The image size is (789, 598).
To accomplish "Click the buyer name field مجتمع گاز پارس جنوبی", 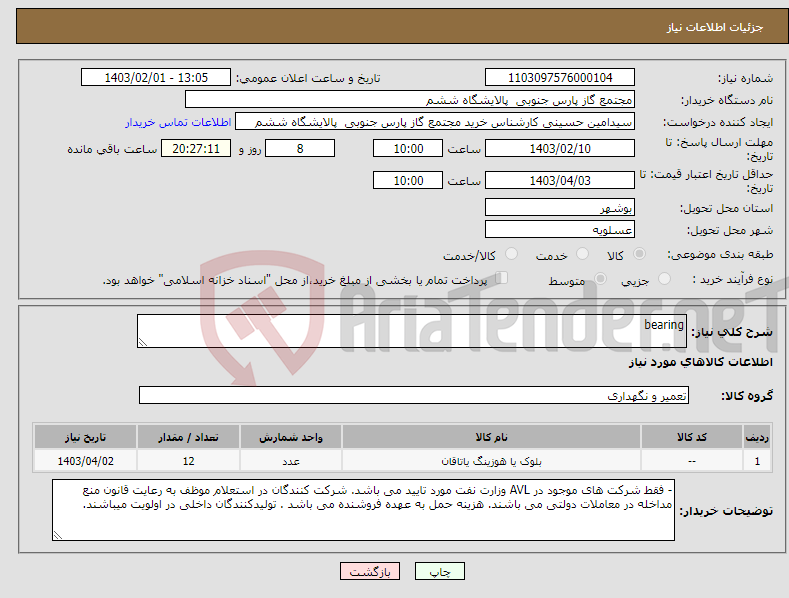I will click(x=410, y=99).
